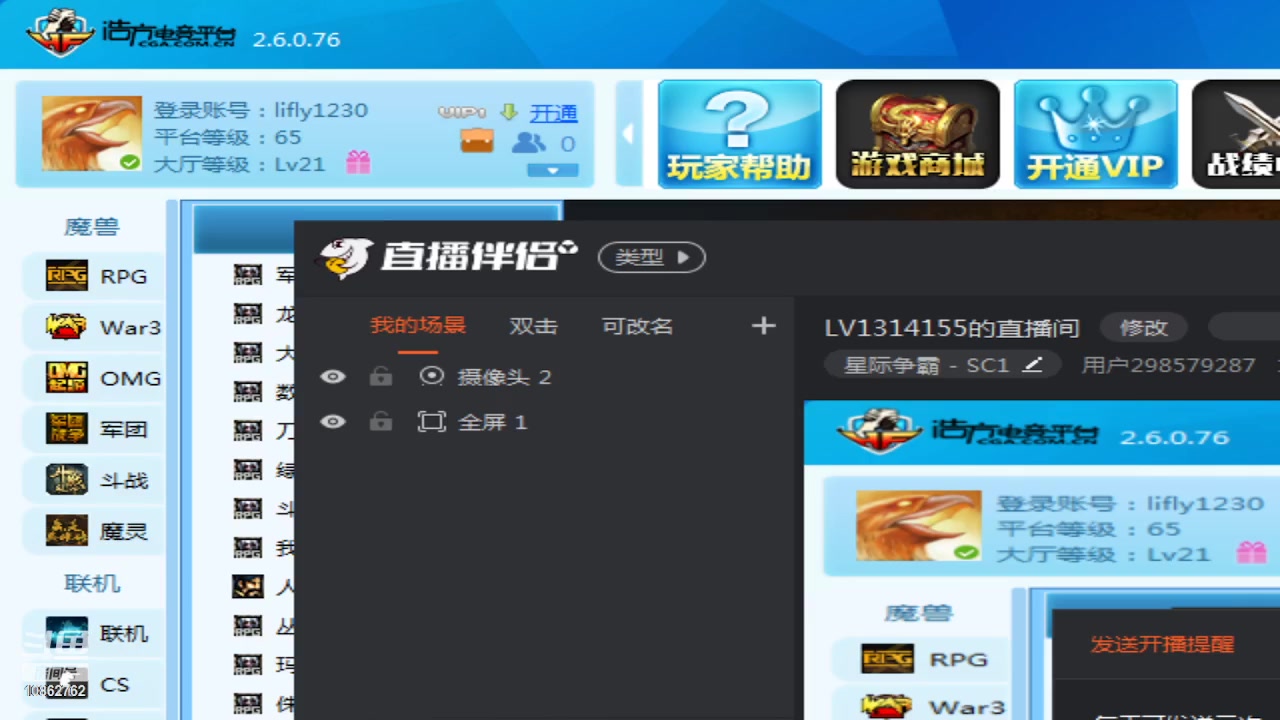Image resolution: width=1280 pixels, height=720 pixels.
Task: Open the 类型 type selector
Action: click(x=652, y=258)
